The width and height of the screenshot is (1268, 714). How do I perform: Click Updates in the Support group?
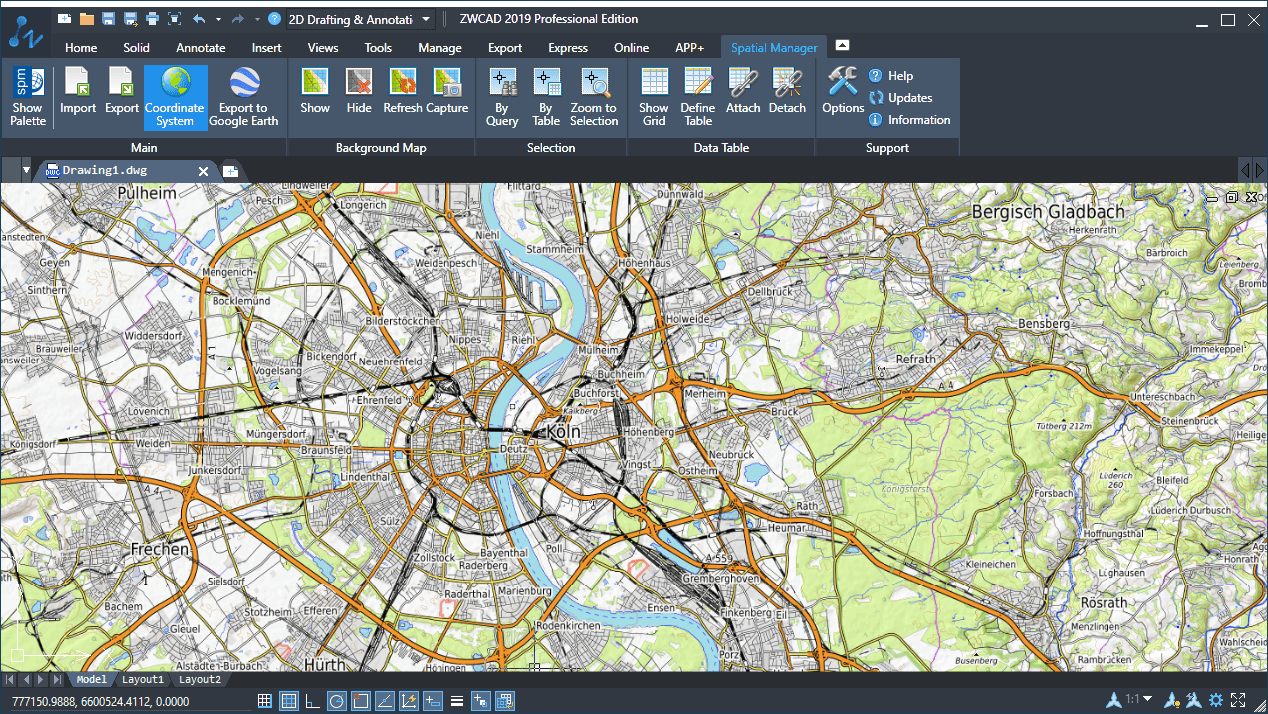pyautogui.click(x=901, y=98)
